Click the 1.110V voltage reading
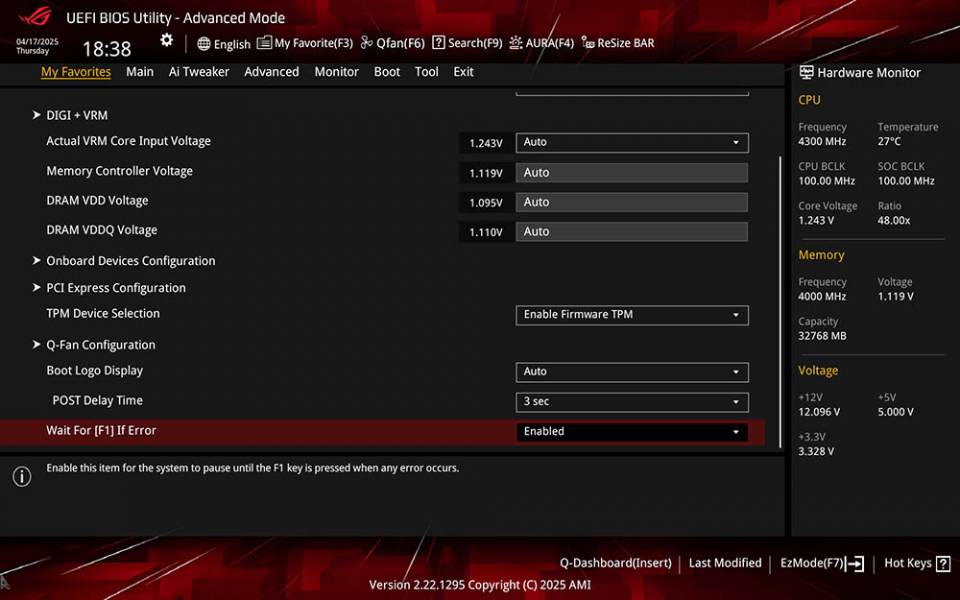 pos(486,232)
